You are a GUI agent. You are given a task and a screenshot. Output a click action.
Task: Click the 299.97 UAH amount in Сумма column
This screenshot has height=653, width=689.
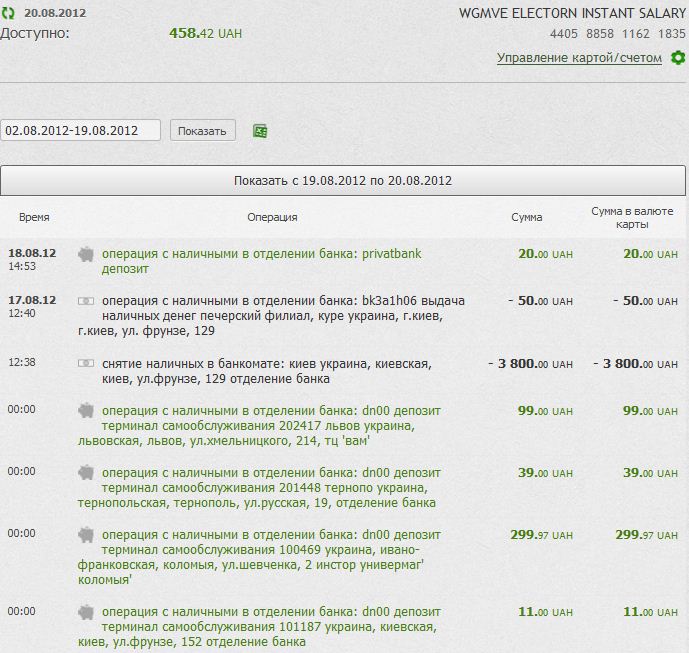(x=541, y=535)
